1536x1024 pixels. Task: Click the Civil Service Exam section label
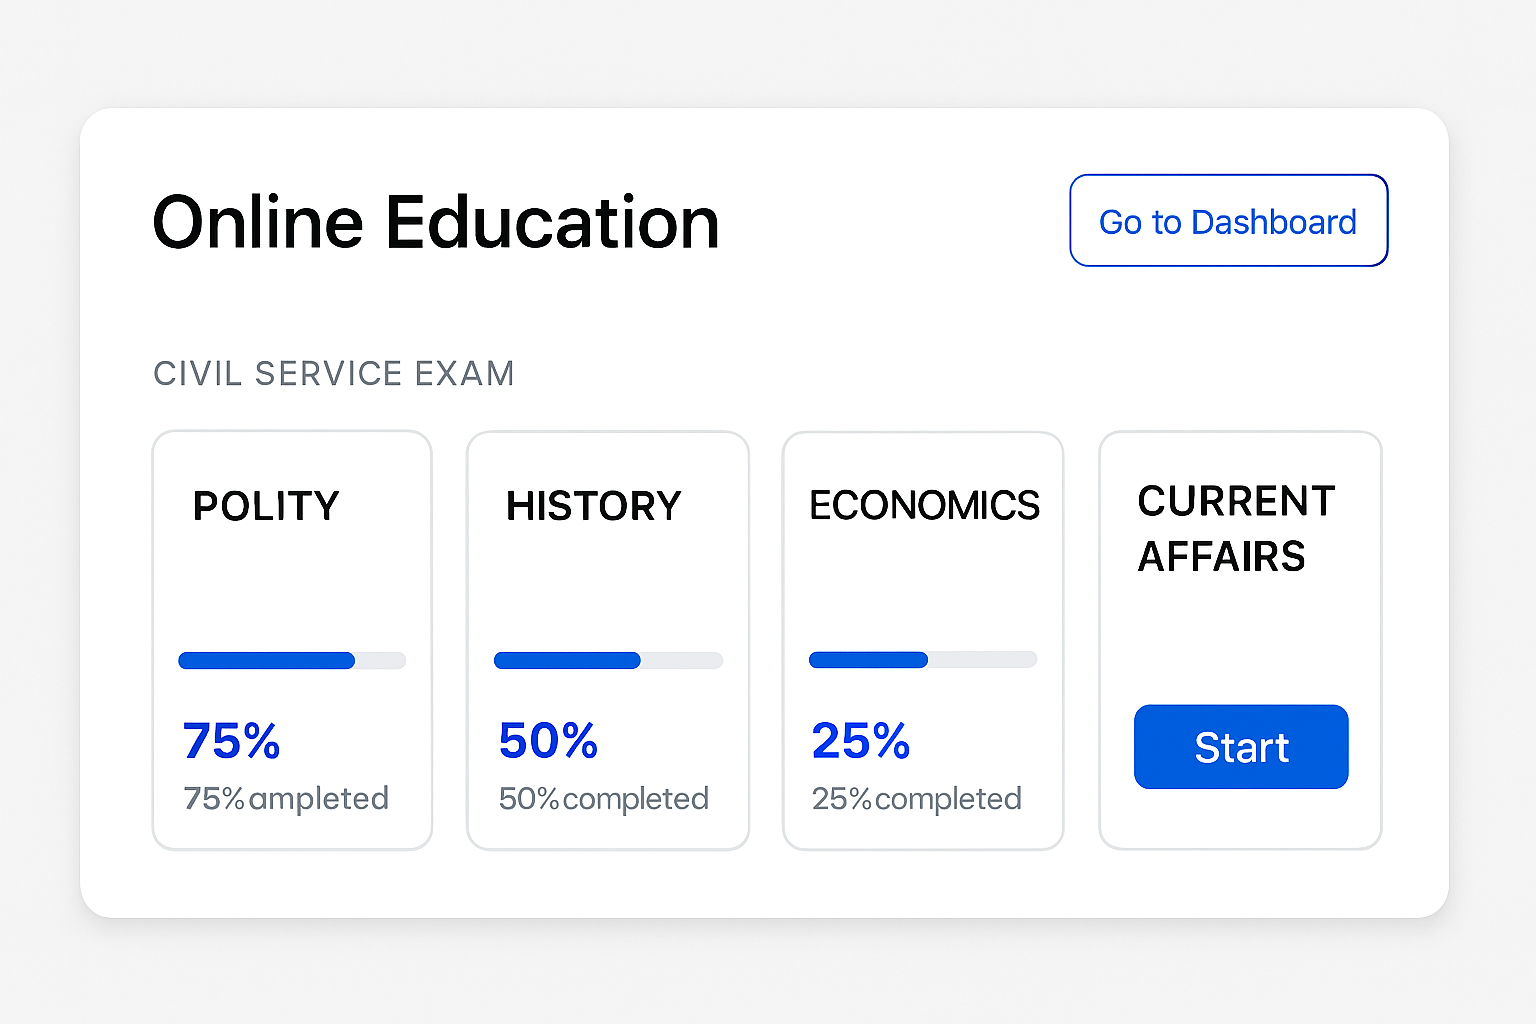tap(333, 373)
